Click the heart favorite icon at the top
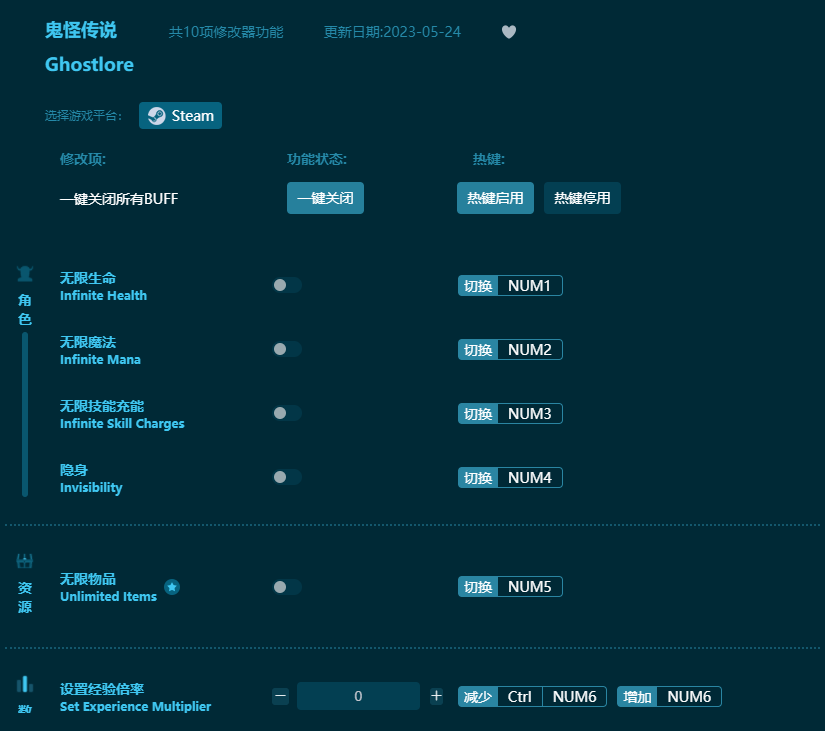The height and width of the screenshot is (731, 825). pyautogui.click(x=509, y=32)
